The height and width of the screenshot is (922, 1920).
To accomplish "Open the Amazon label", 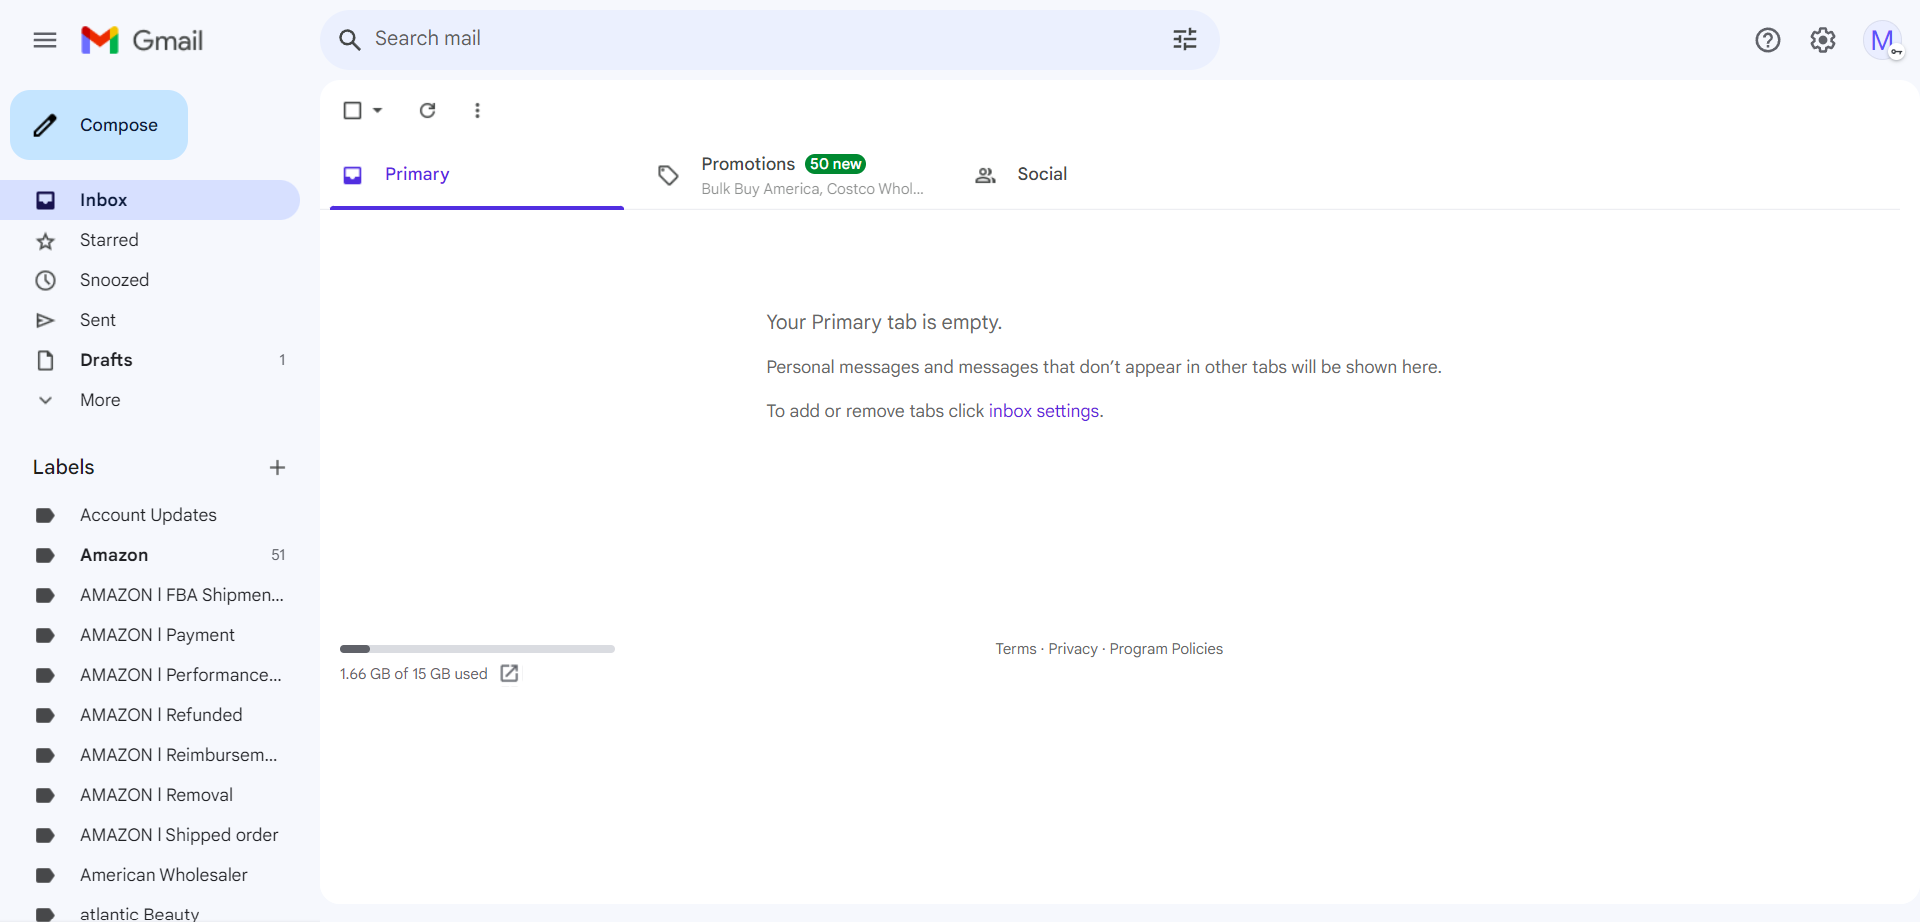I will point(150,555).
